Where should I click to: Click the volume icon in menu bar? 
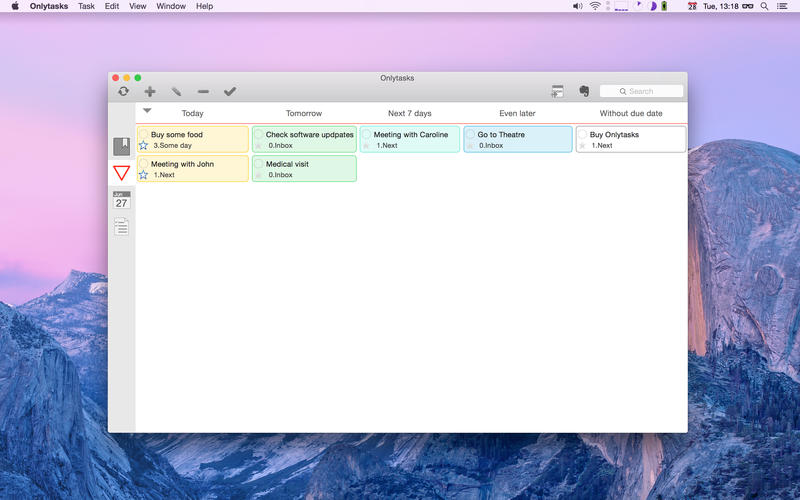578,6
